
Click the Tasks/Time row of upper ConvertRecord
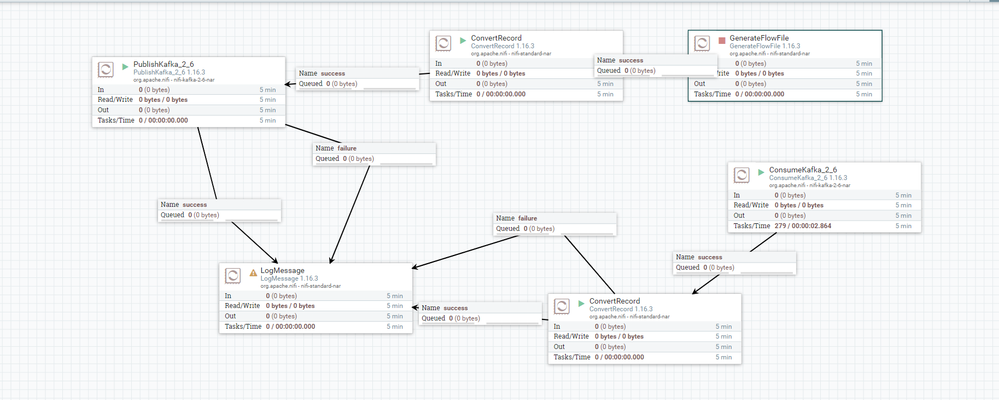coord(526,94)
